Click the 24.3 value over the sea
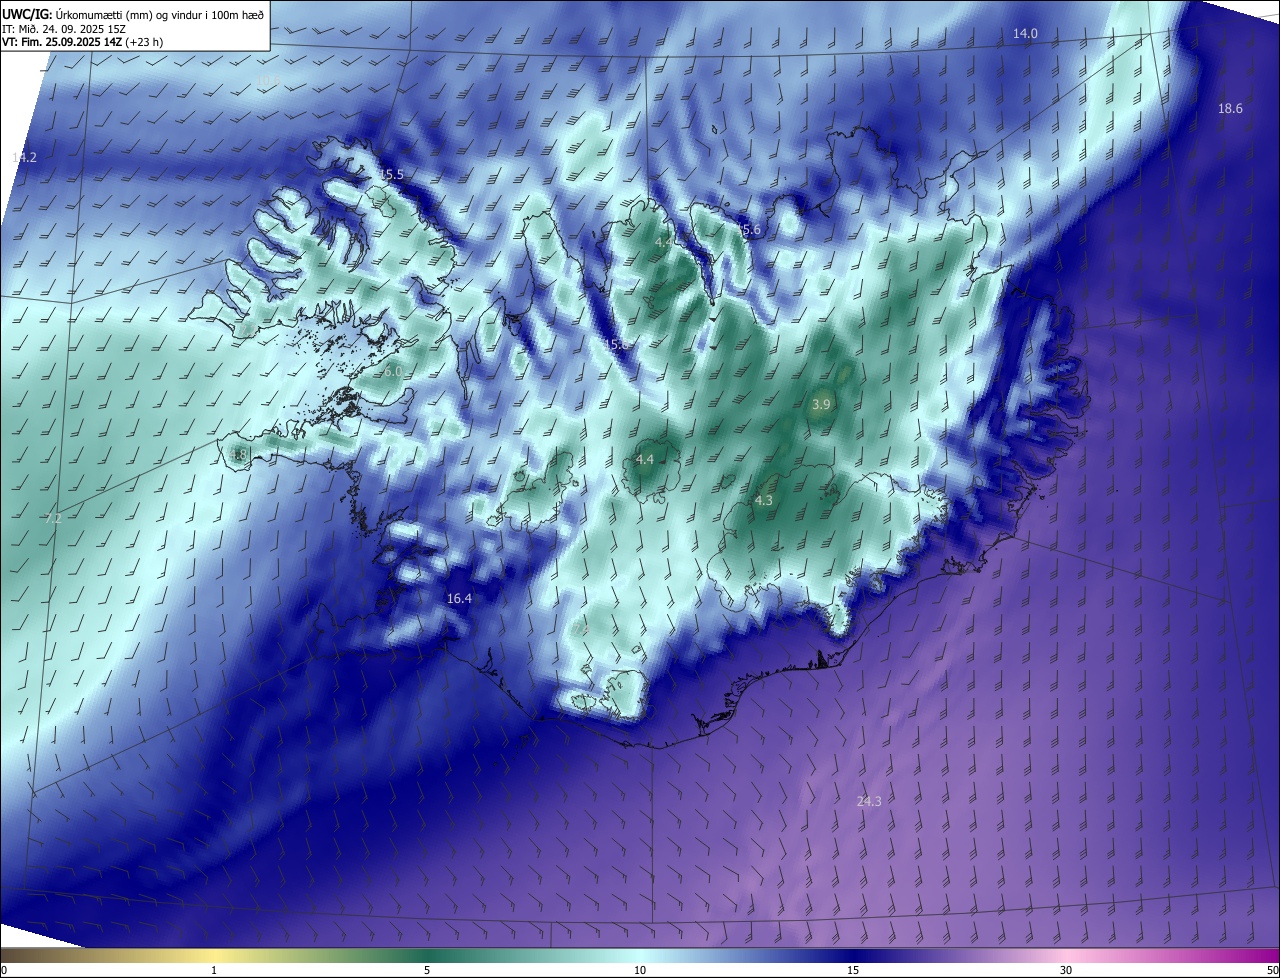This screenshot has height=978, width=1280. pyautogui.click(x=869, y=802)
